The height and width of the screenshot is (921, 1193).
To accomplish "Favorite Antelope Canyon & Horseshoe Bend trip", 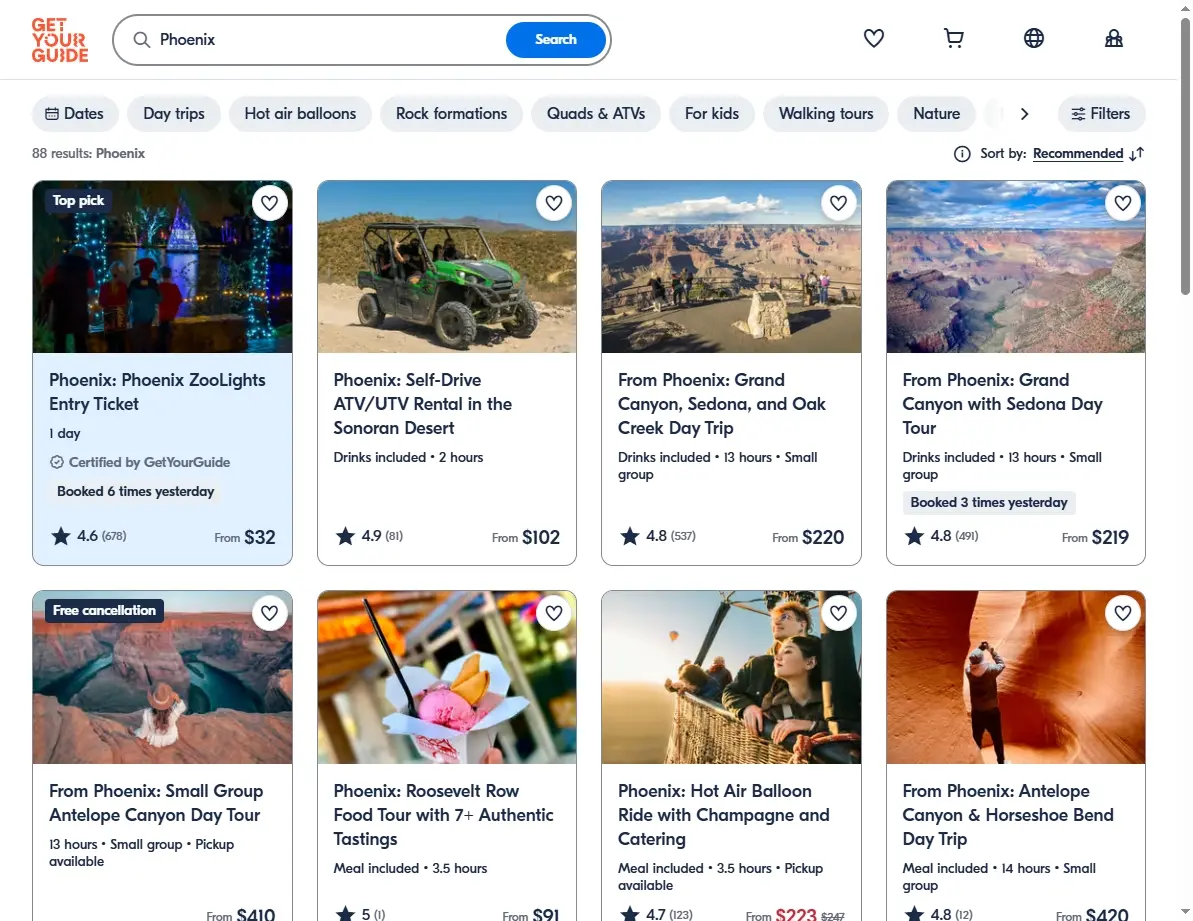I will 1123,613.
